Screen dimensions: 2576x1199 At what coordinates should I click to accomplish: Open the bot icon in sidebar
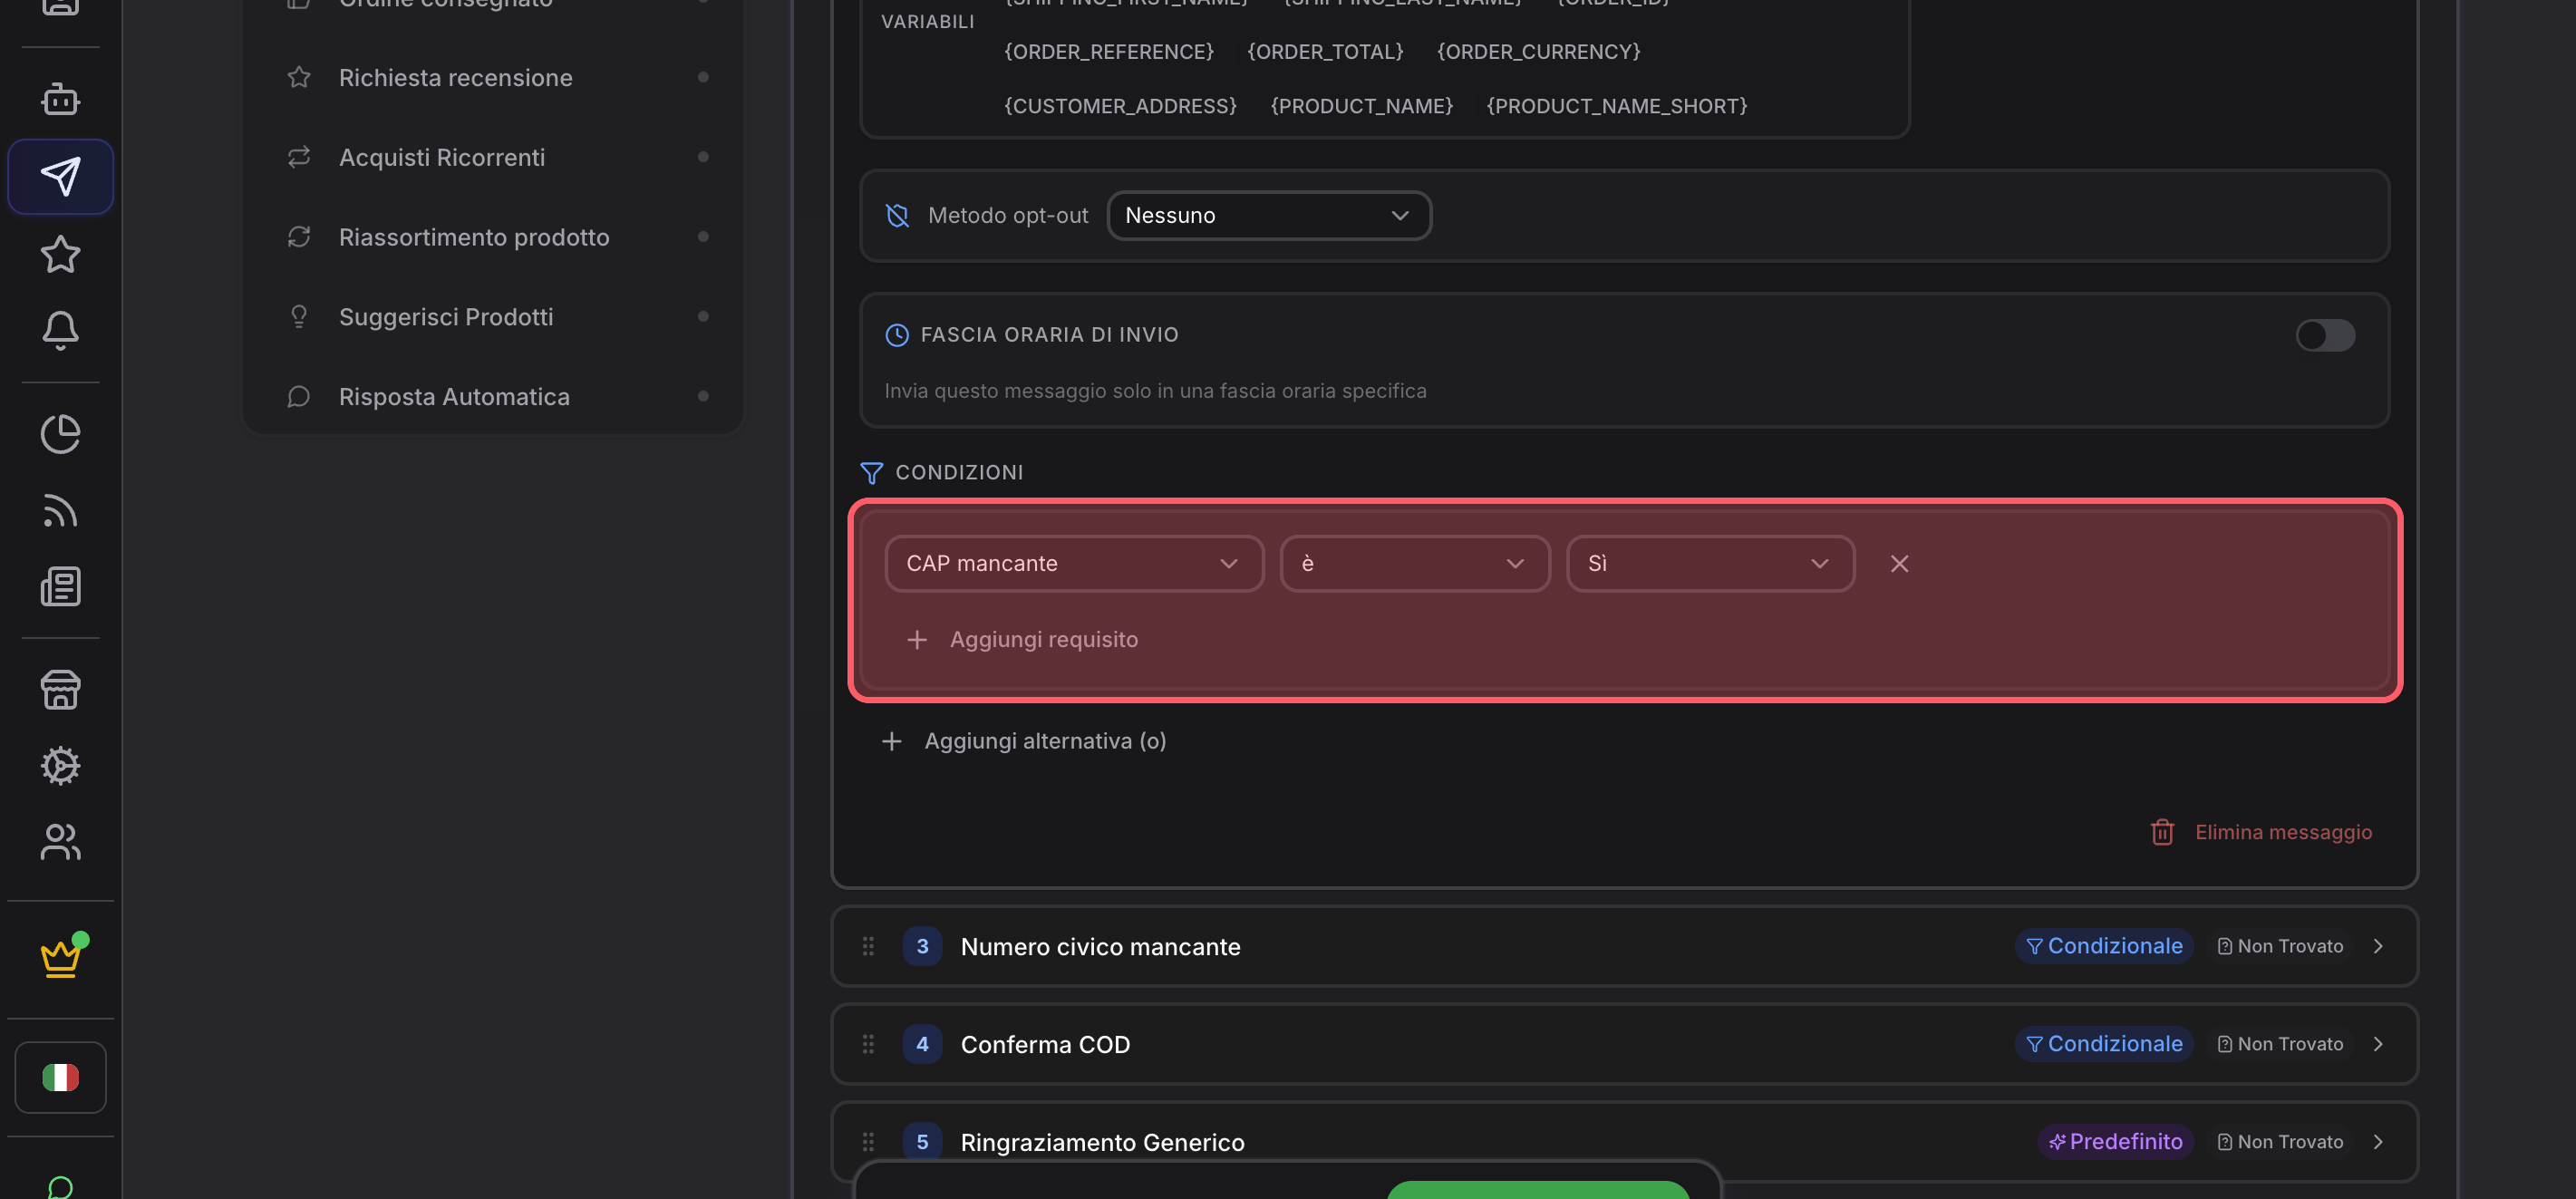(x=60, y=99)
